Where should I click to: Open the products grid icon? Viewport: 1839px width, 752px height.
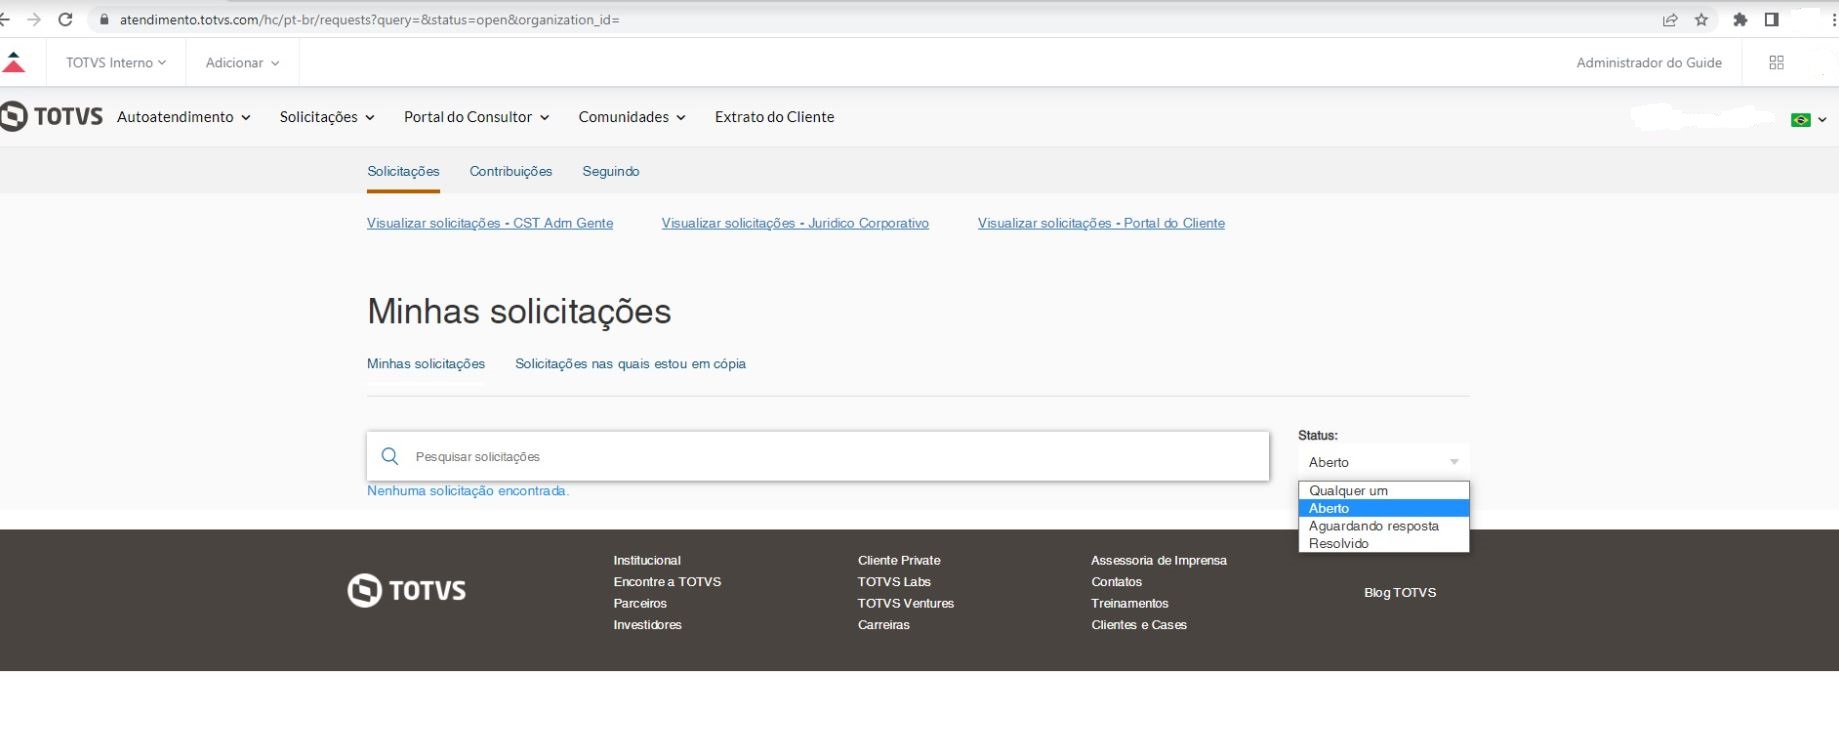click(x=1776, y=63)
